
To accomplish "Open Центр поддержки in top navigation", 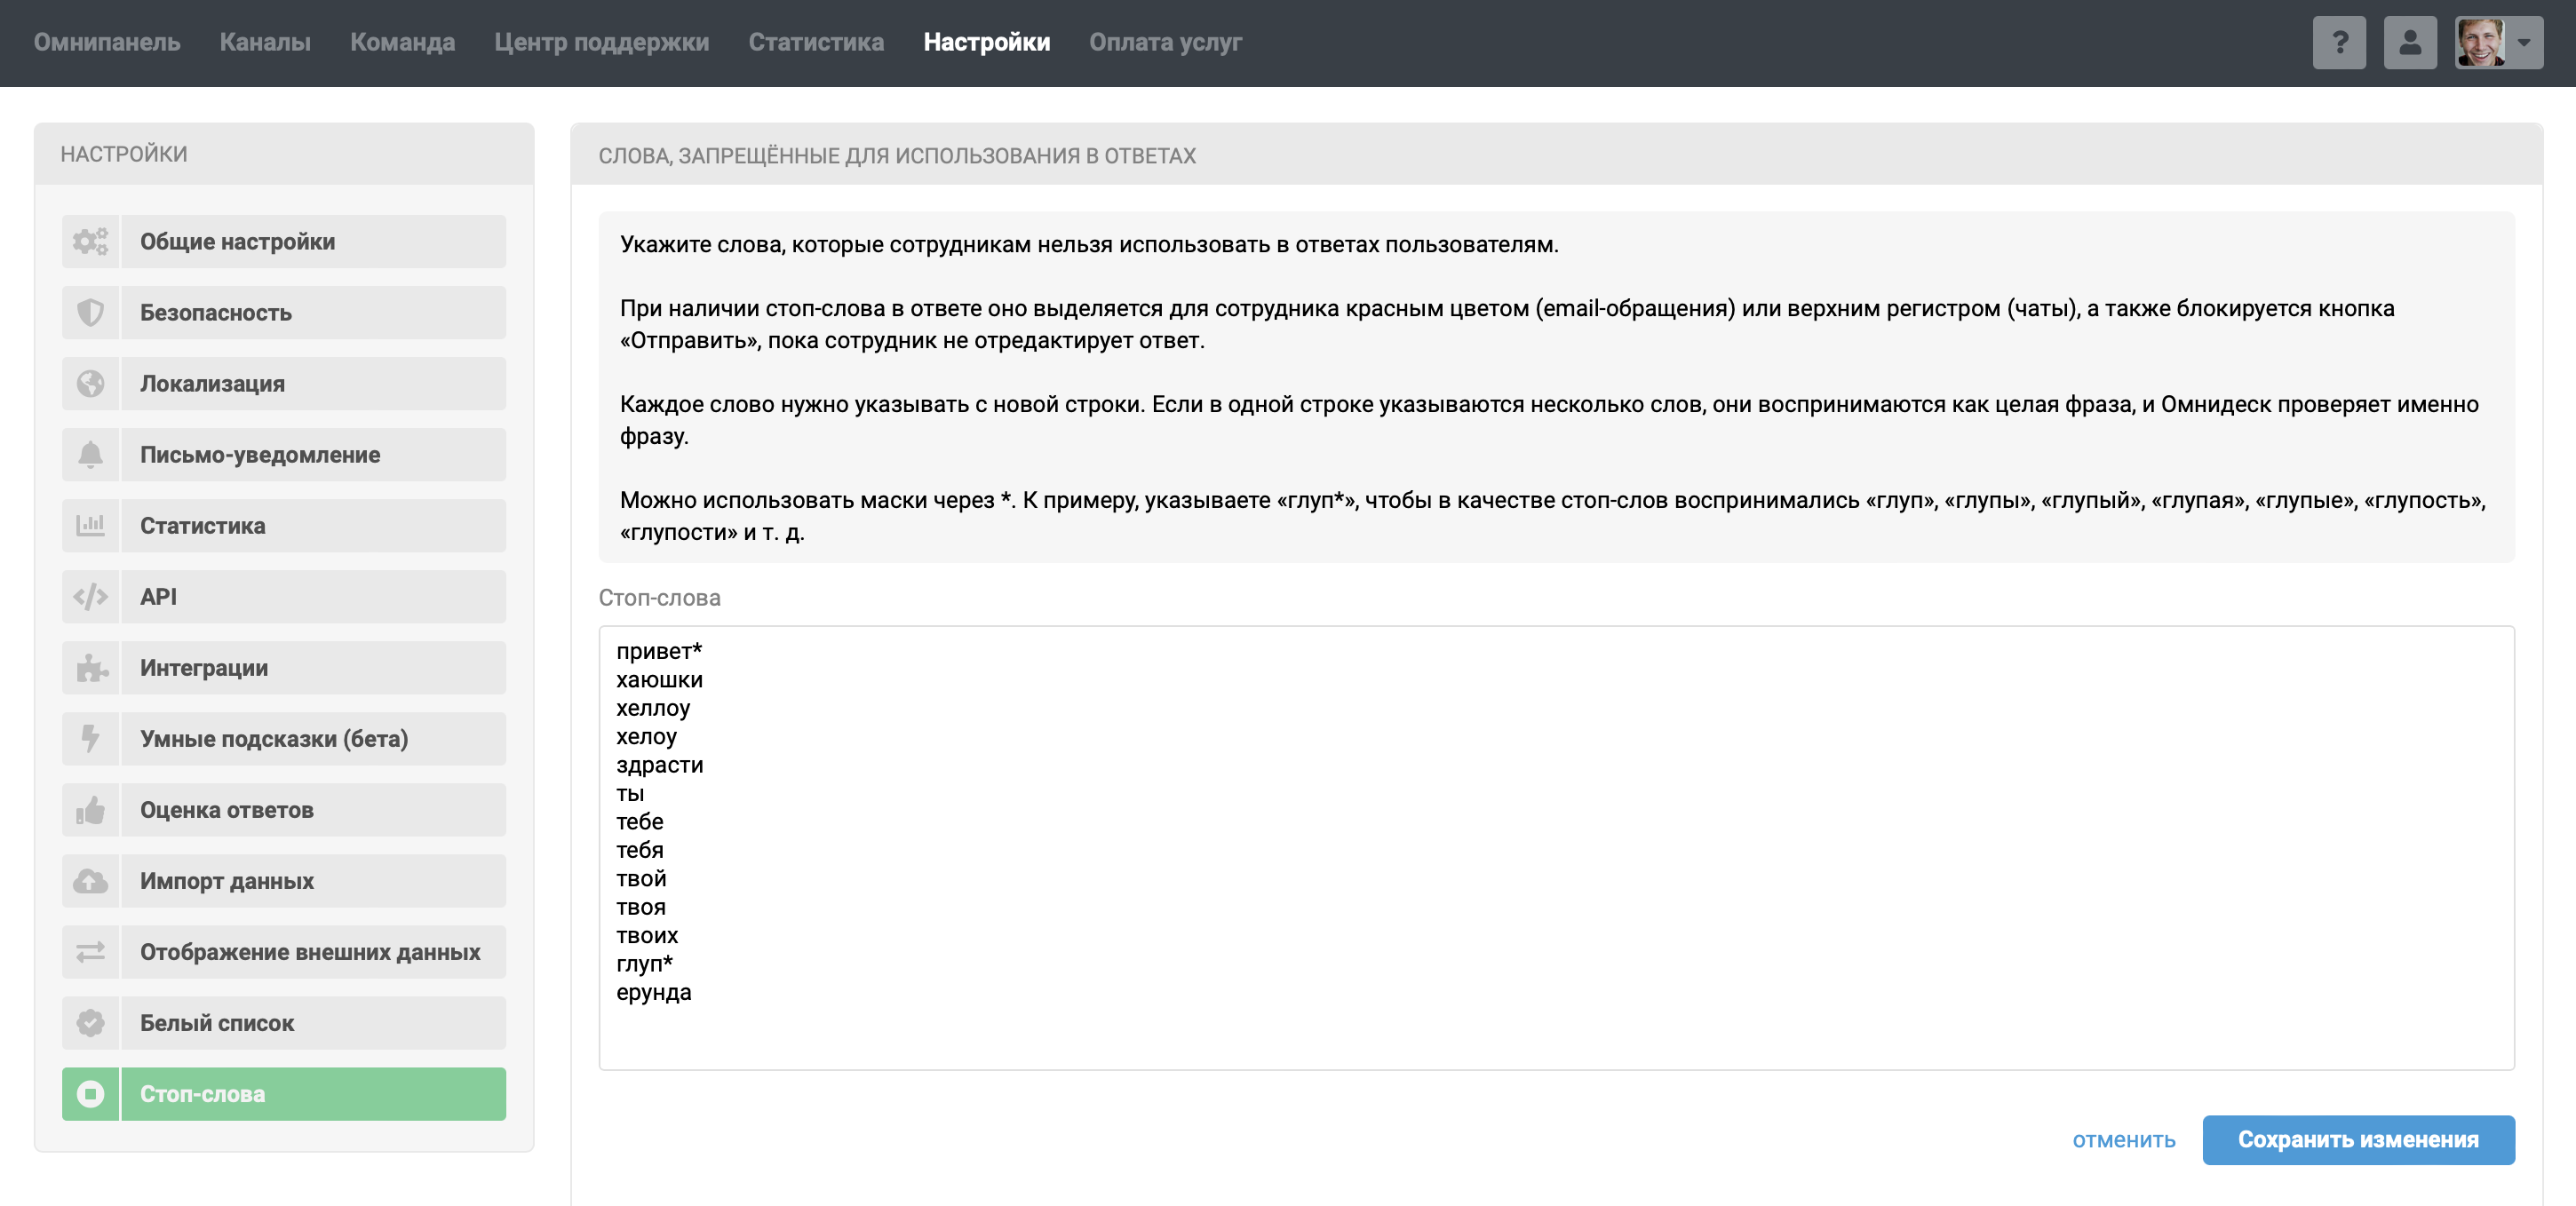I will click(601, 42).
